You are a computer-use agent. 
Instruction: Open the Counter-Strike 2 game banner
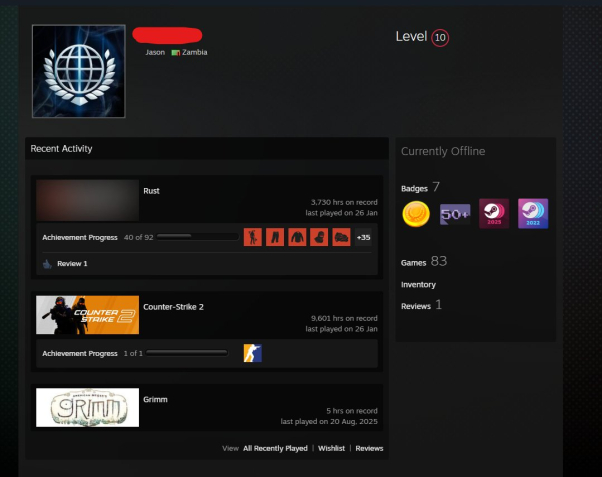87,315
